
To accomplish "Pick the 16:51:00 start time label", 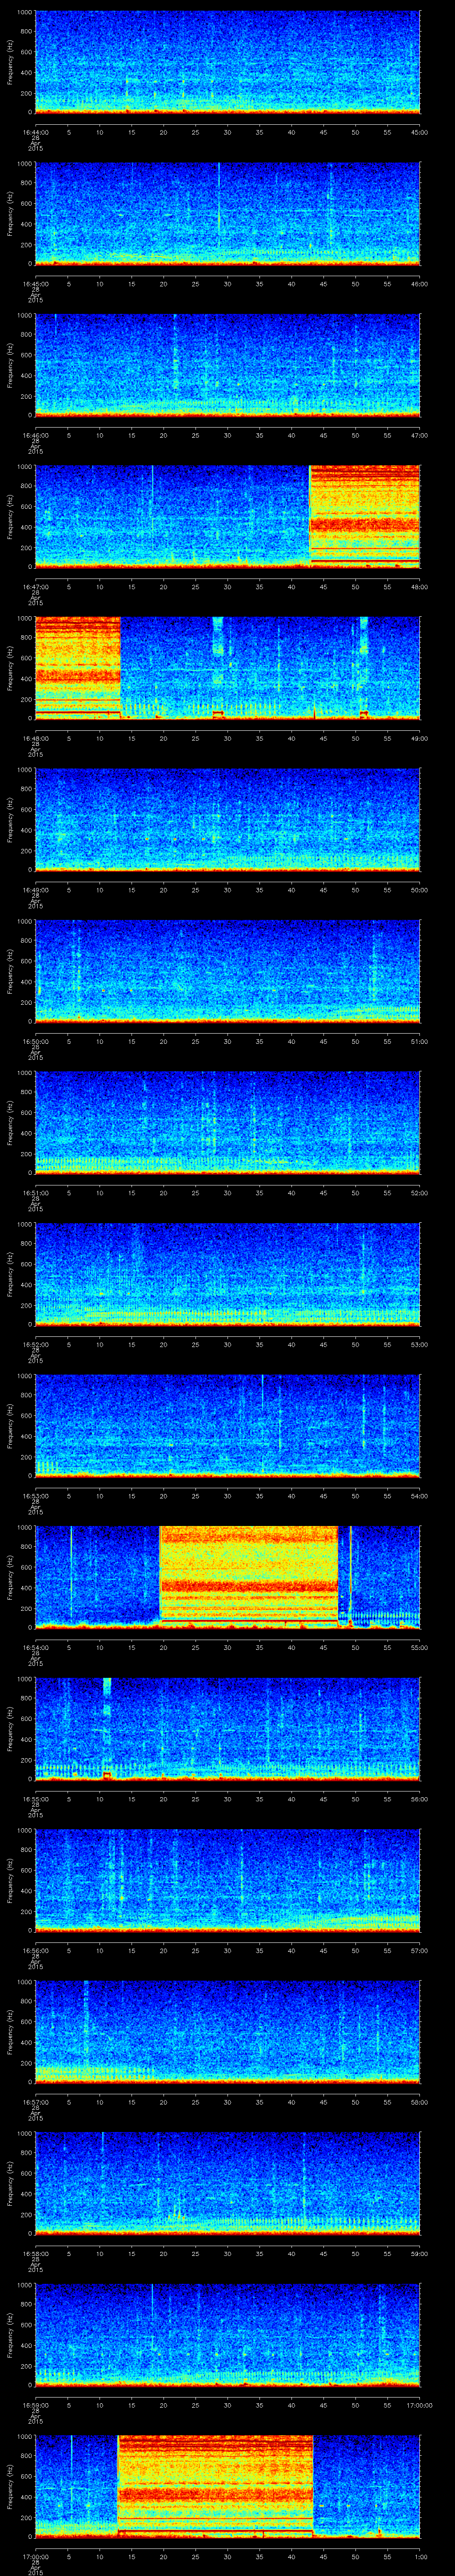I will (x=36, y=1192).
